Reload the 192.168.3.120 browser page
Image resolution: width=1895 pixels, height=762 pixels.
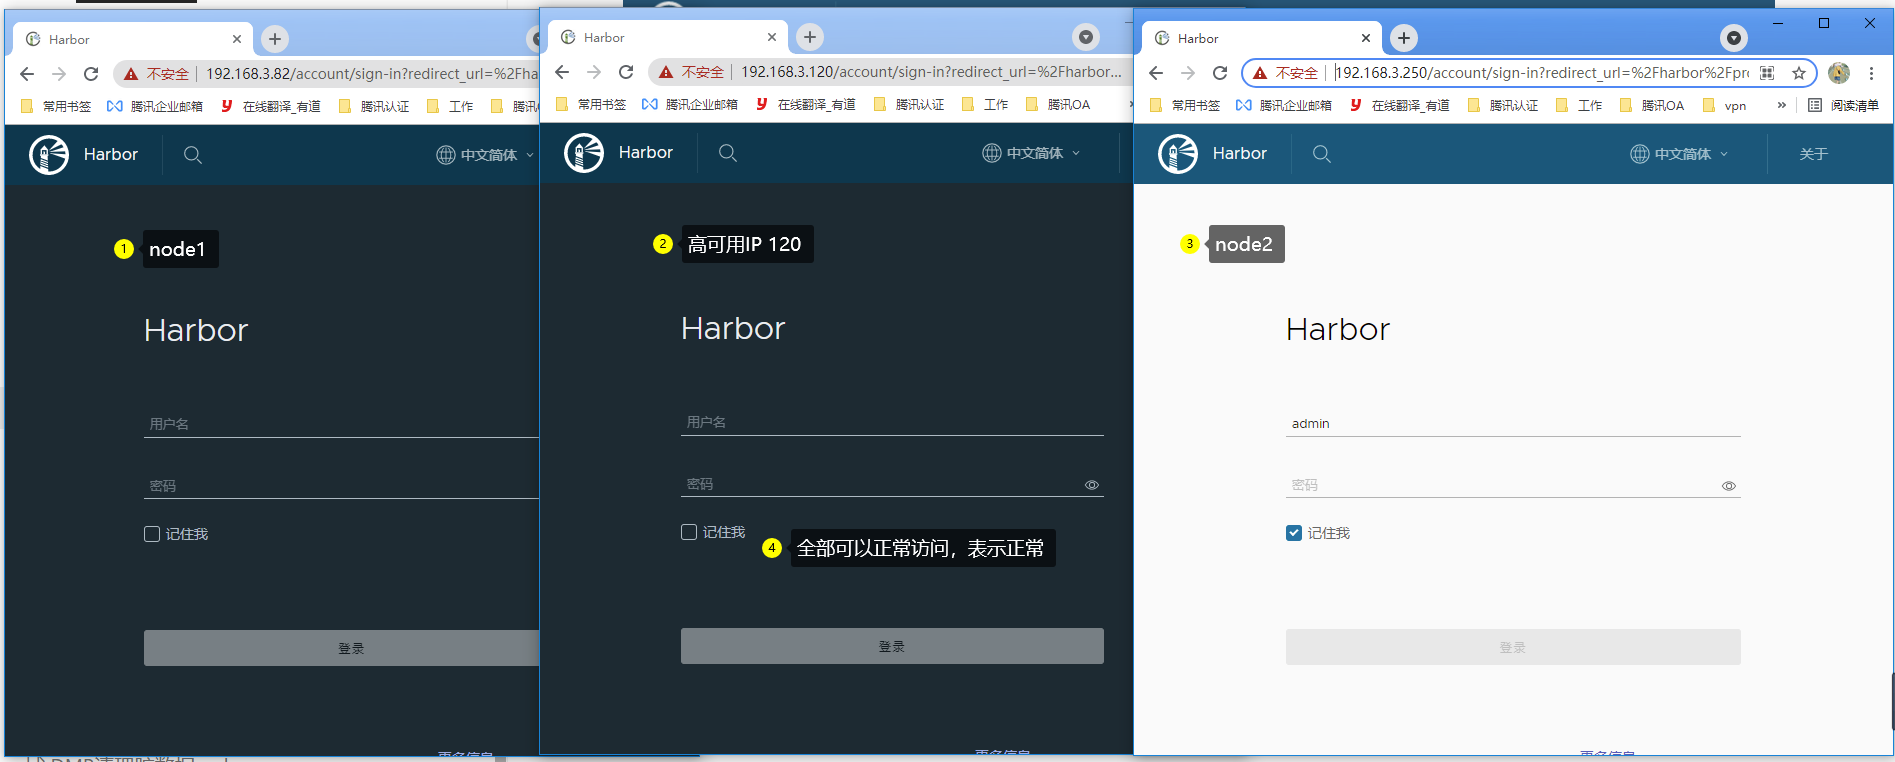[626, 72]
